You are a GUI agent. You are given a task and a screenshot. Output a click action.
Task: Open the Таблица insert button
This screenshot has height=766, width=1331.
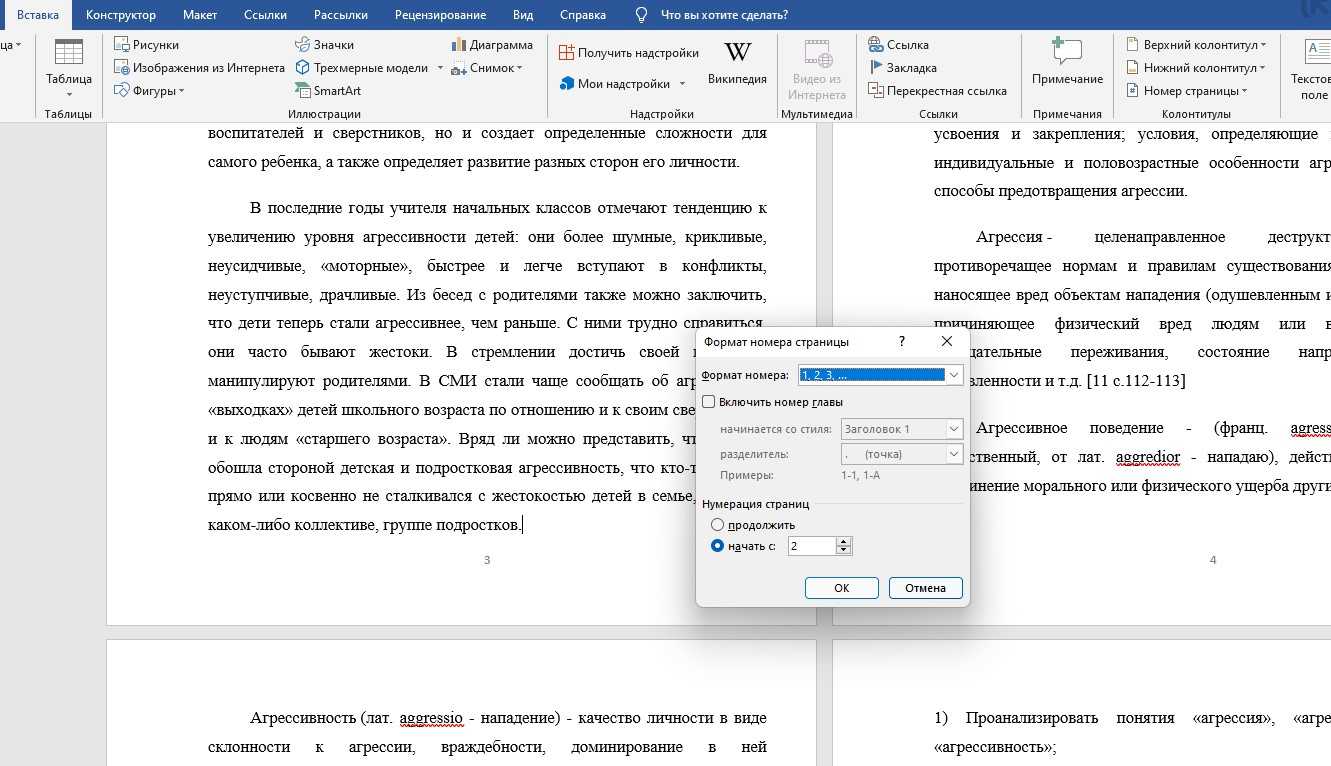pos(68,67)
